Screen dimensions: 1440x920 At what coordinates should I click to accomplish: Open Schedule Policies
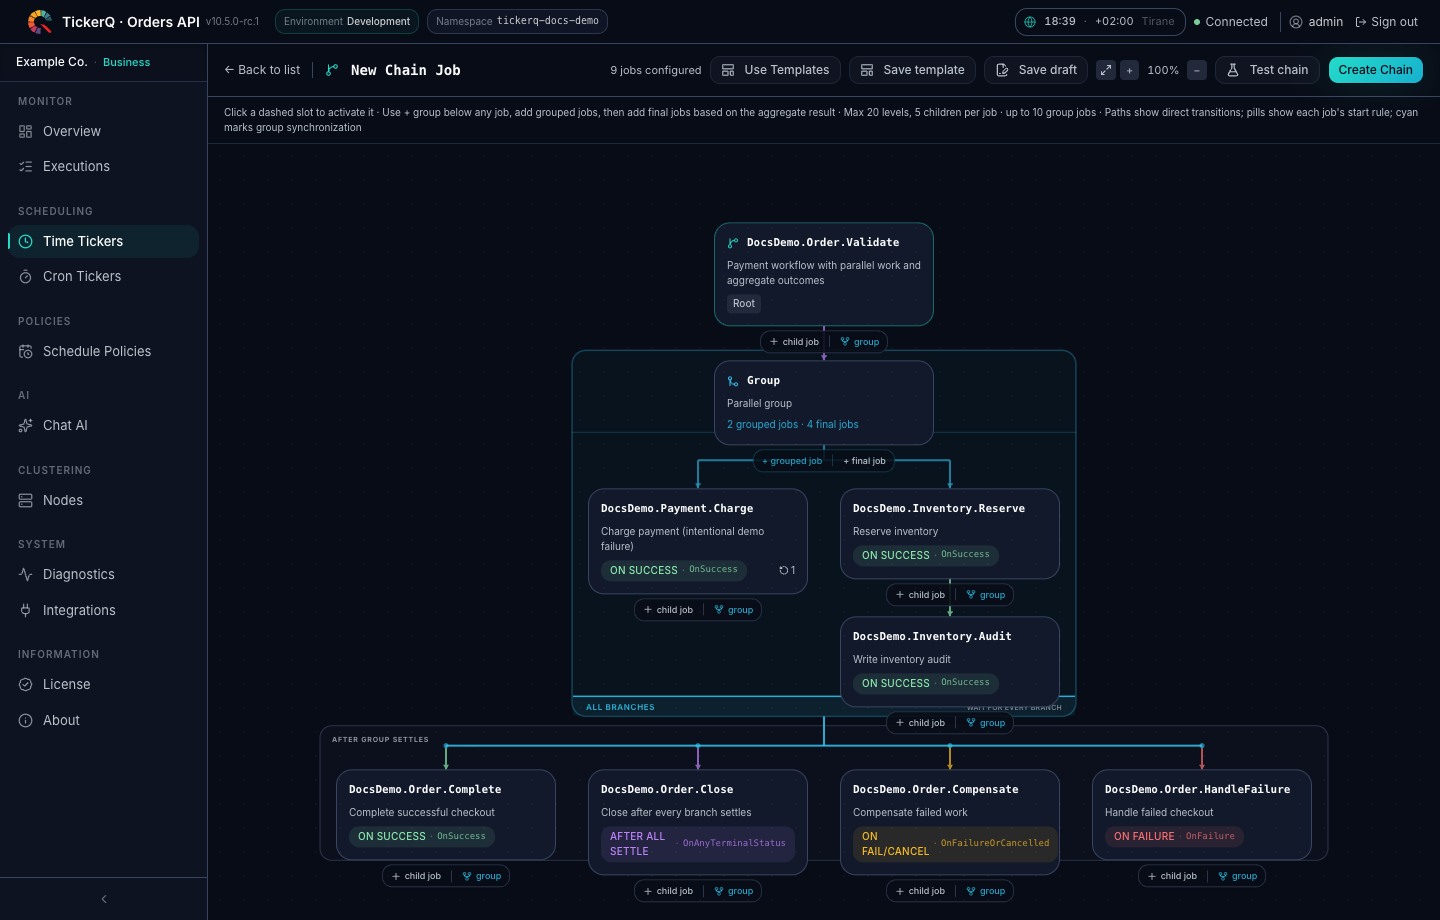pos(104,351)
